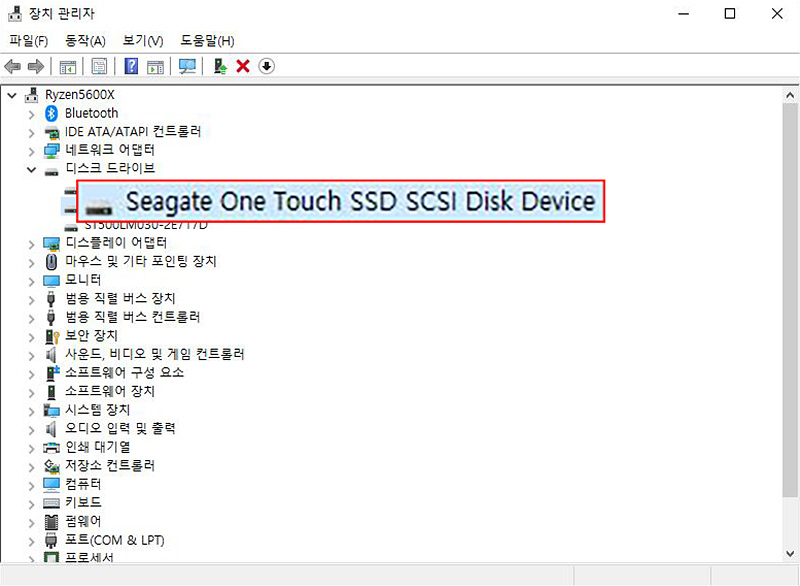This screenshot has width=800, height=586.
Task: Click the Bluetooth category icon
Action: (51, 113)
